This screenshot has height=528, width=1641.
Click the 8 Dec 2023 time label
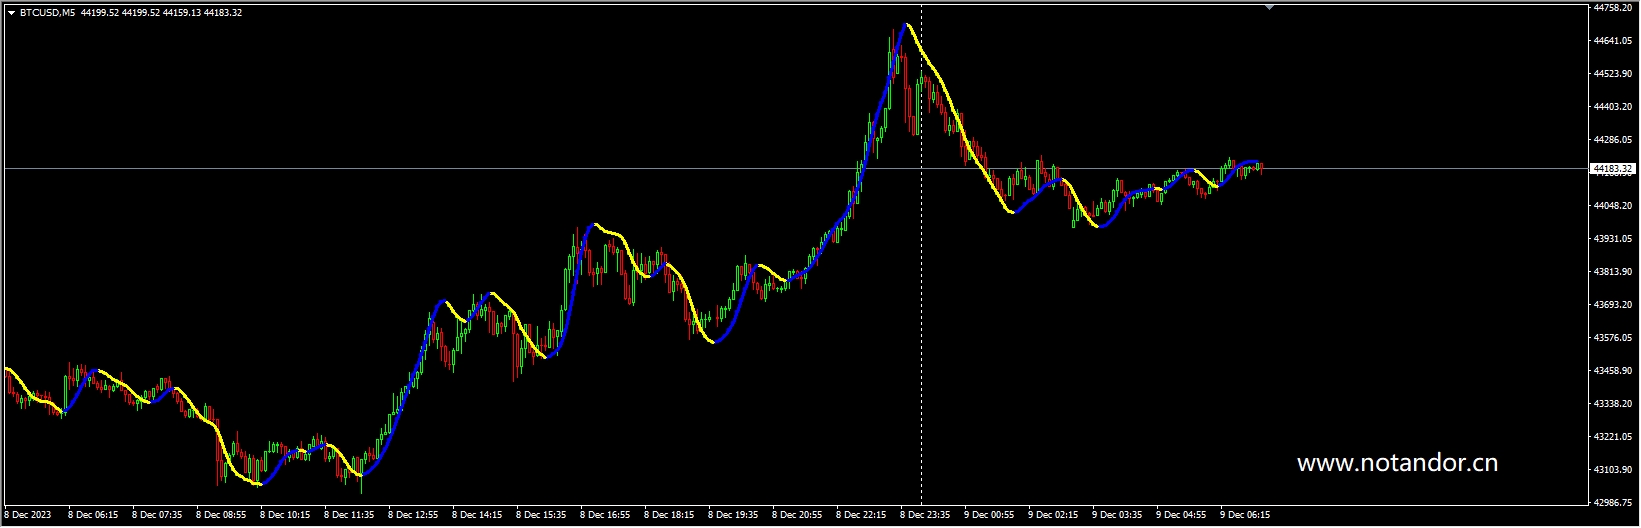click(x=26, y=516)
